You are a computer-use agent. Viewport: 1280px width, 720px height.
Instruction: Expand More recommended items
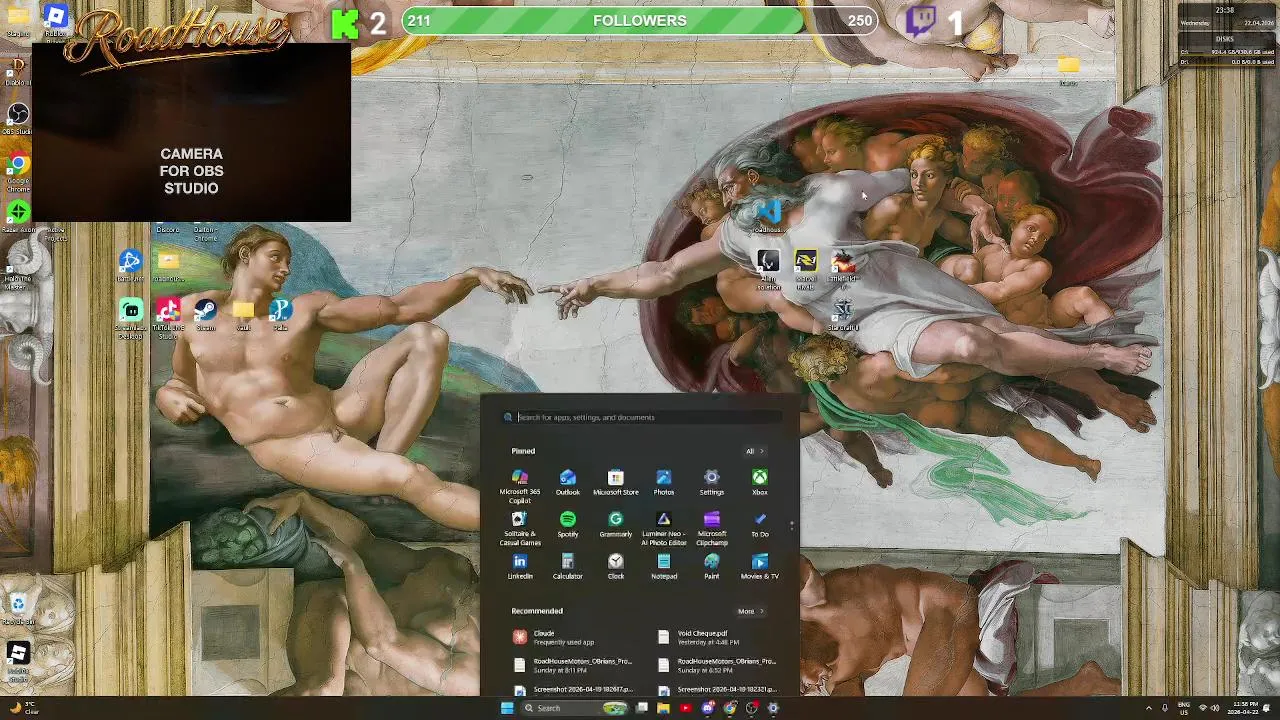tap(750, 611)
